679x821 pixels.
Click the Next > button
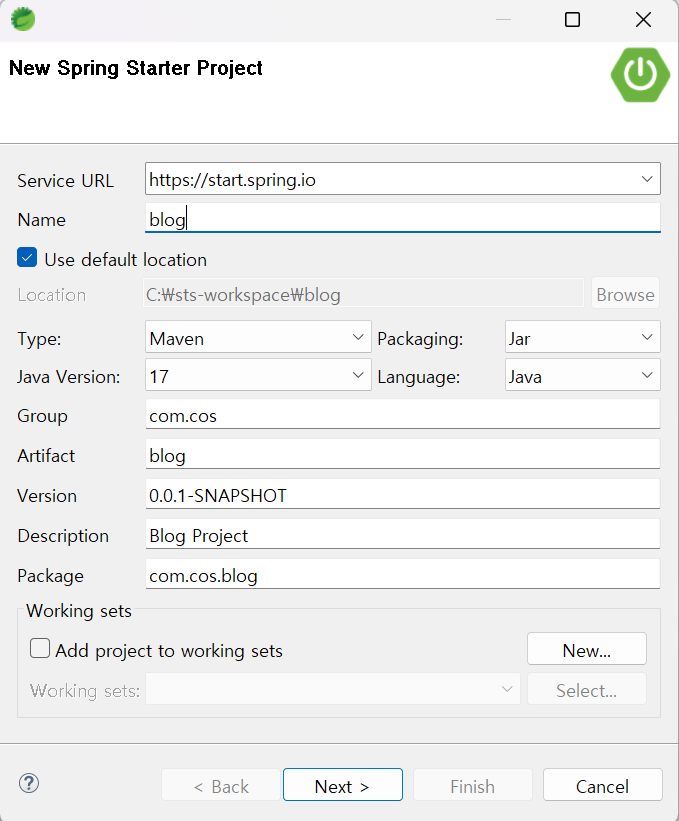(343, 785)
